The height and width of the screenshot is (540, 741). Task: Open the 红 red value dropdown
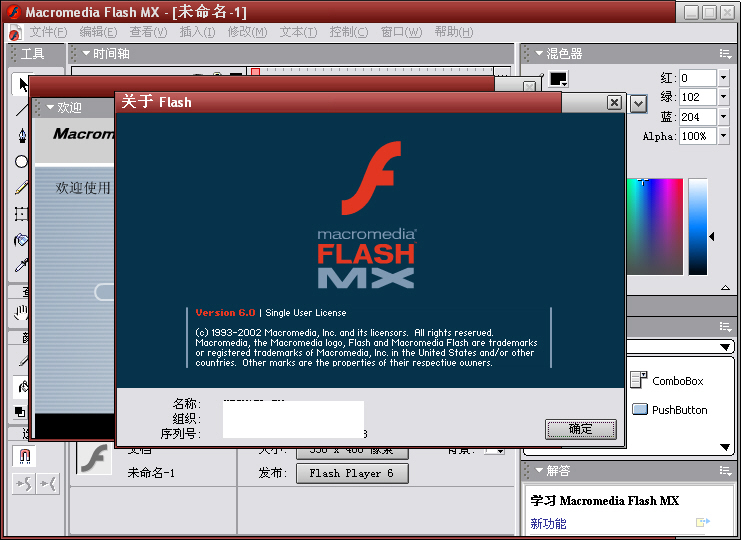tap(724, 78)
